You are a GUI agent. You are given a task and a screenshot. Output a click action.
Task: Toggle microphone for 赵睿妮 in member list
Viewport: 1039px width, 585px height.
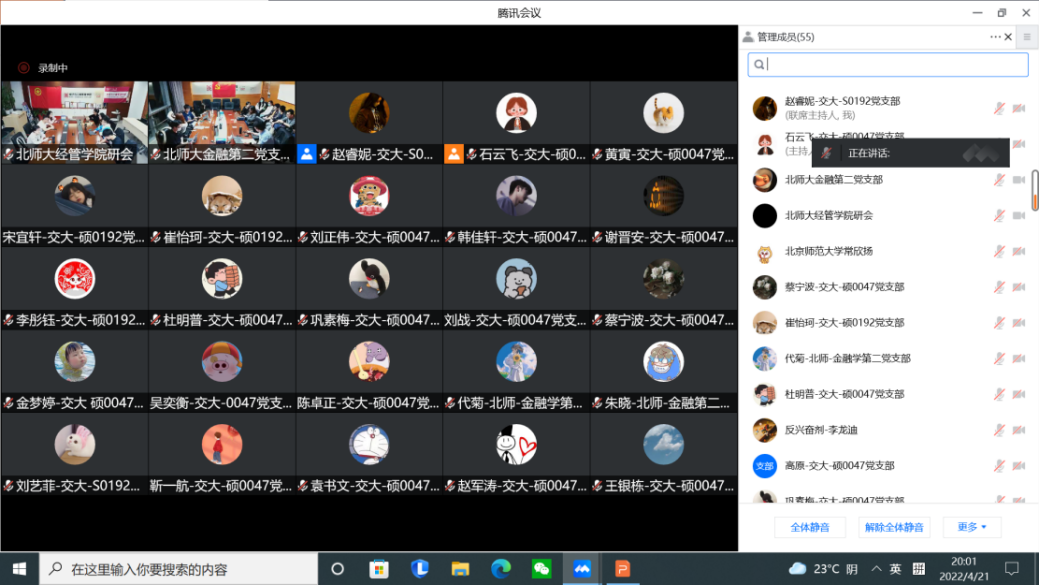pos(998,108)
